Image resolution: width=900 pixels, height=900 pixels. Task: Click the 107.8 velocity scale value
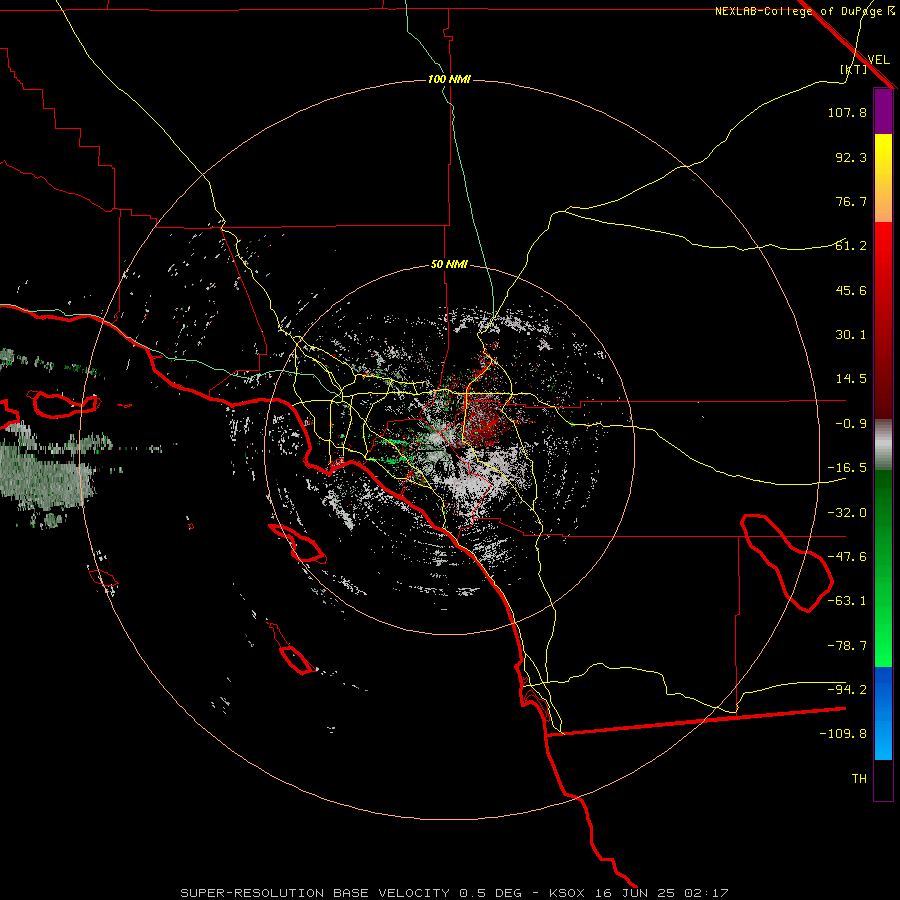tap(847, 112)
